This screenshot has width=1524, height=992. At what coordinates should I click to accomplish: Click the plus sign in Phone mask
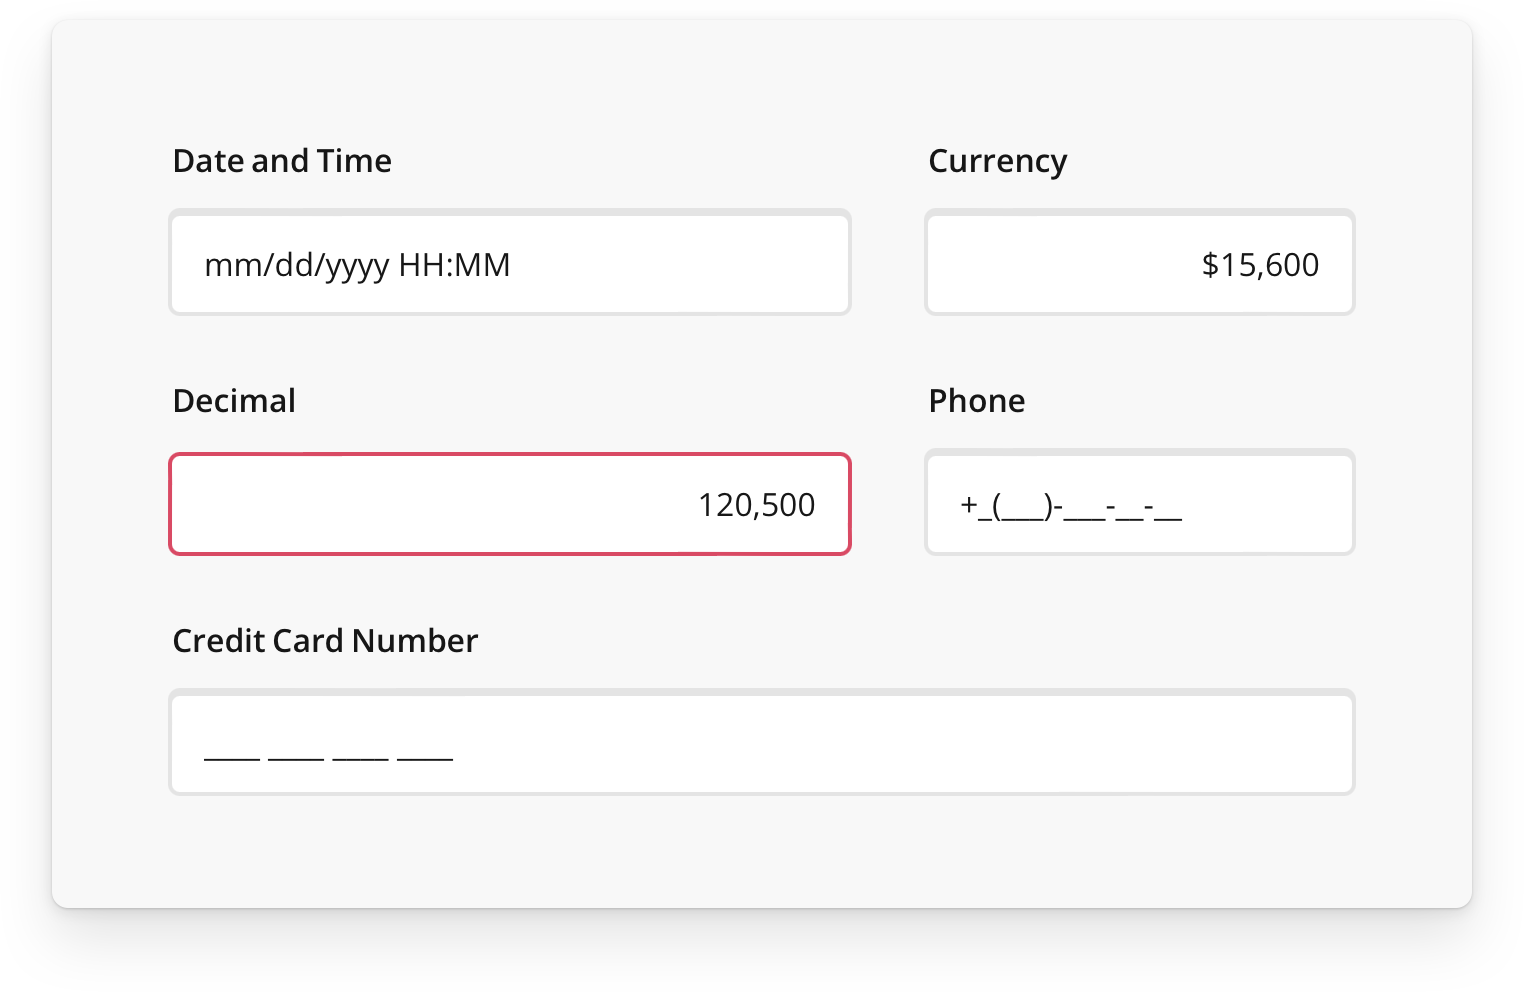pyautogui.click(x=968, y=505)
